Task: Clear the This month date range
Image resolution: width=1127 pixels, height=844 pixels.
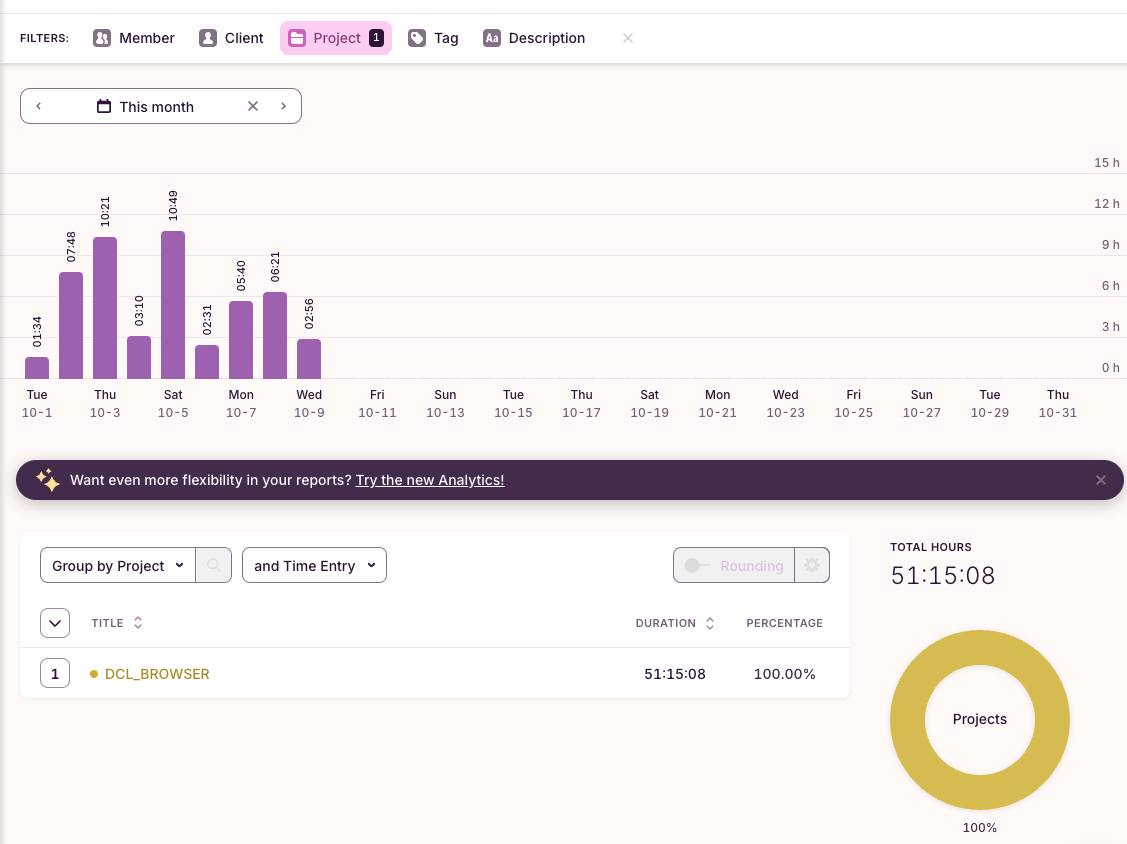Action: pyautogui.click(x=253, y=106)
